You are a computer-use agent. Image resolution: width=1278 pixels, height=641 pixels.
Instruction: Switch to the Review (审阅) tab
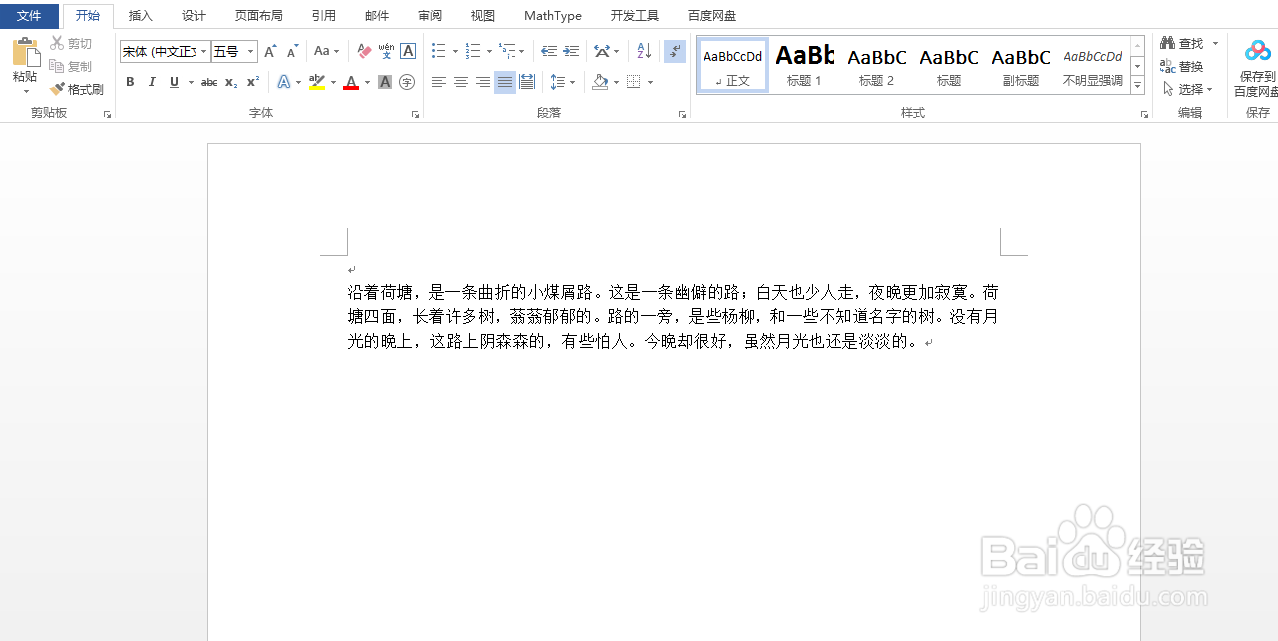(x=430, y=16)
